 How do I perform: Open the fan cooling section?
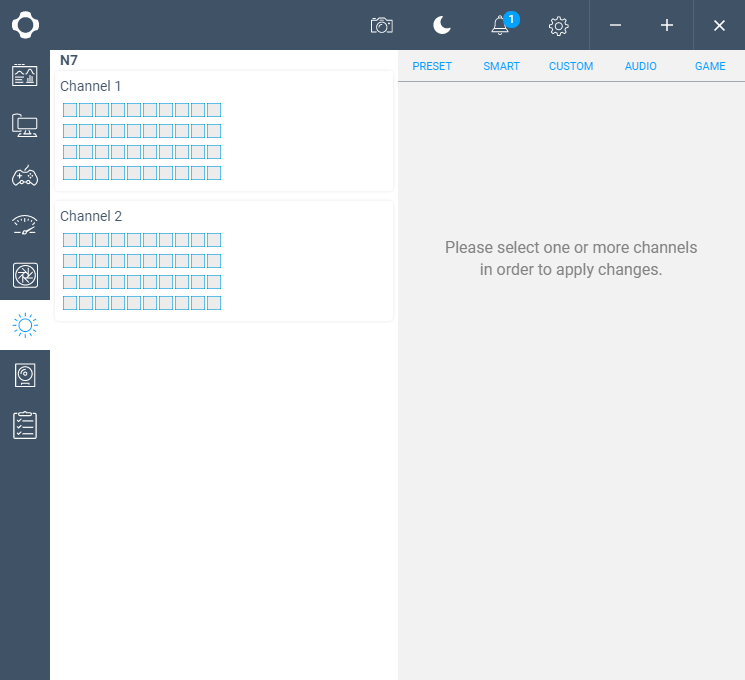tap(25, 275)
